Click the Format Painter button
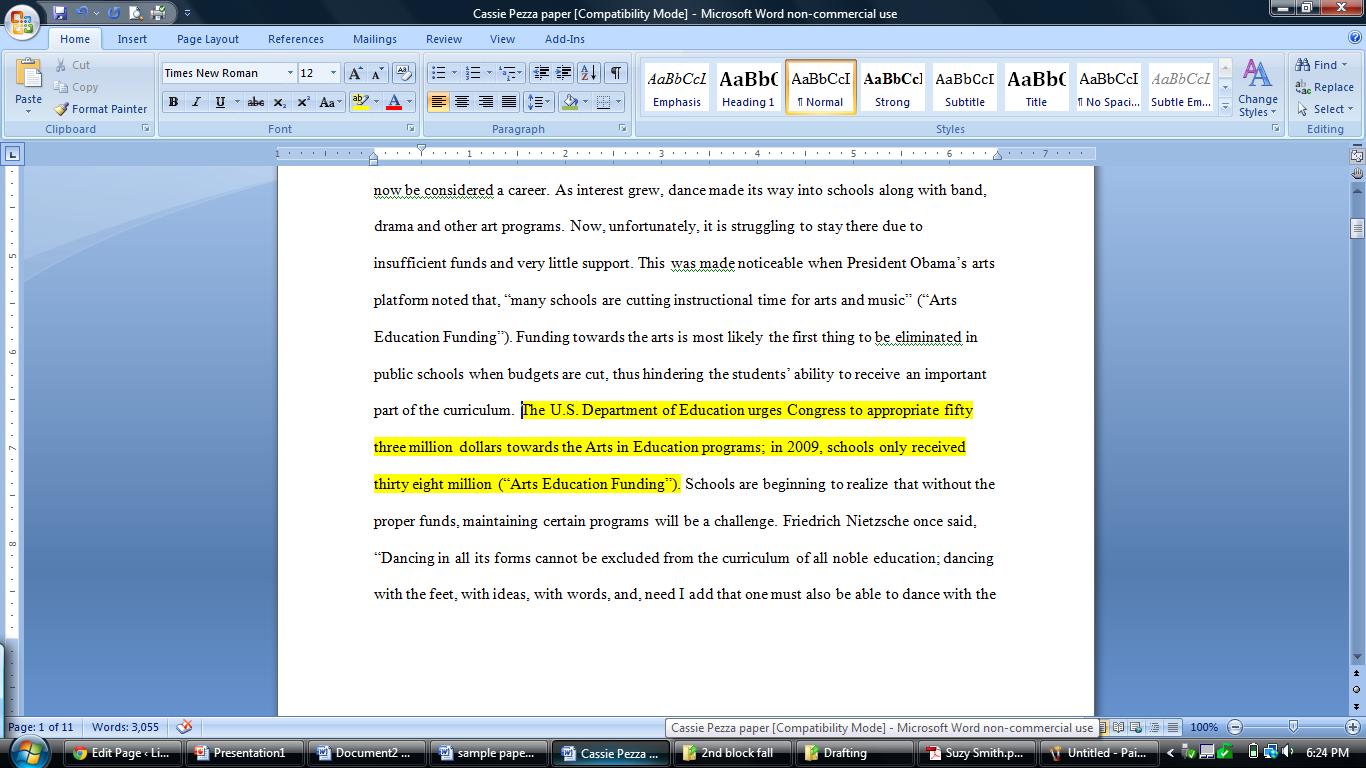Image resolution: width=1366 pixels, height=768 pixels. (x=100, y=109)
